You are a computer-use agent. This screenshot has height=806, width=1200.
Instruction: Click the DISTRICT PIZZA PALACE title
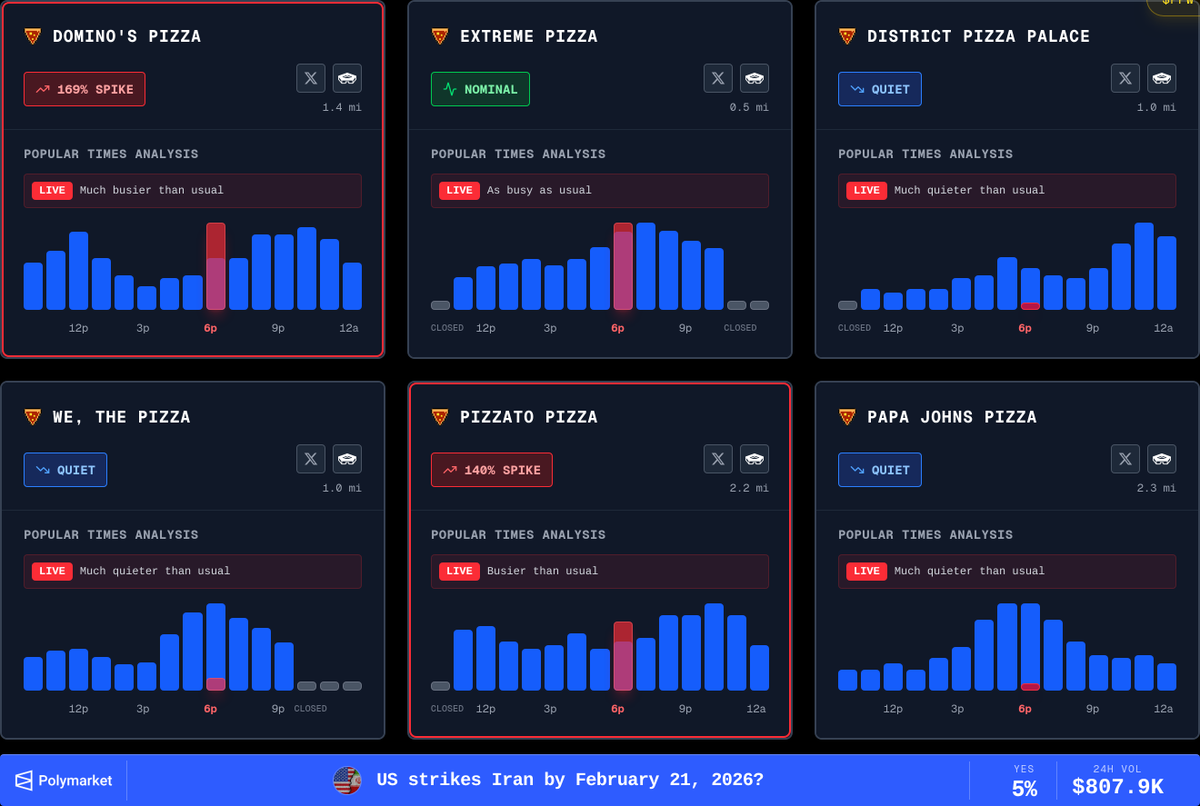coord(979,36)
